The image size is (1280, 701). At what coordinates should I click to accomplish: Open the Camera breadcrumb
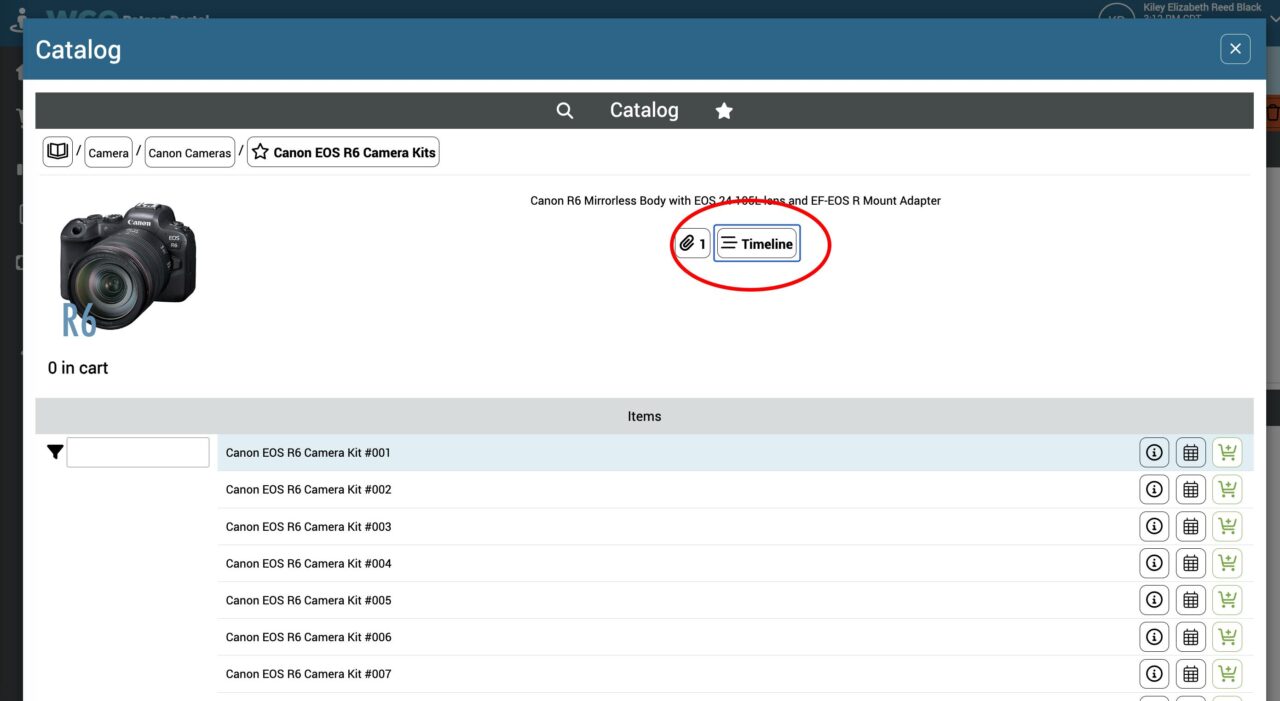point(108,152)
